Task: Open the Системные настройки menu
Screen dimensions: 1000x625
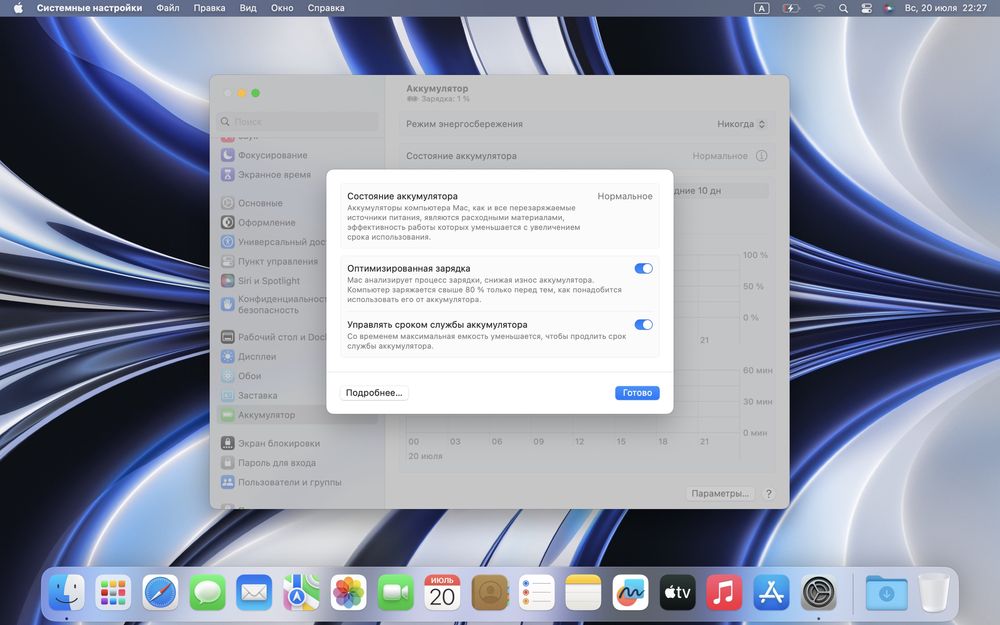Action: pyautogui.click(x=89, y=8)
